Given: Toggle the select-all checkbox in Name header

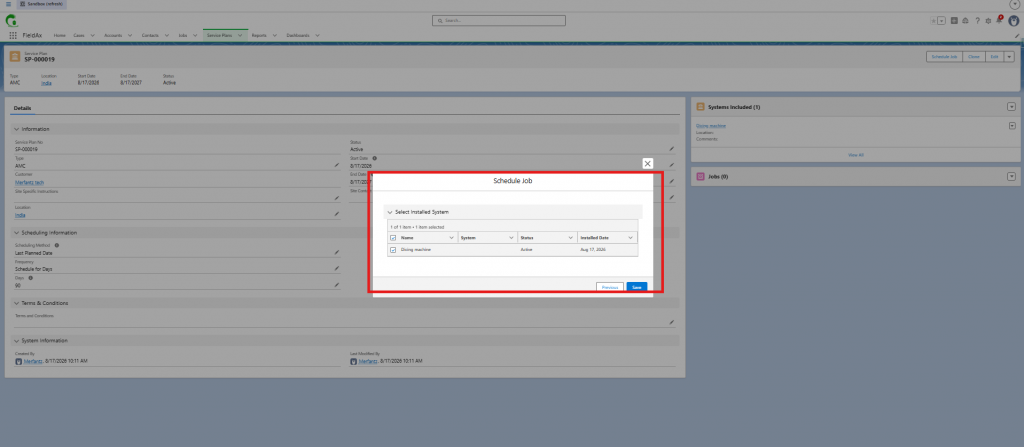Looking at the screenshot, I should pos(393,238).
